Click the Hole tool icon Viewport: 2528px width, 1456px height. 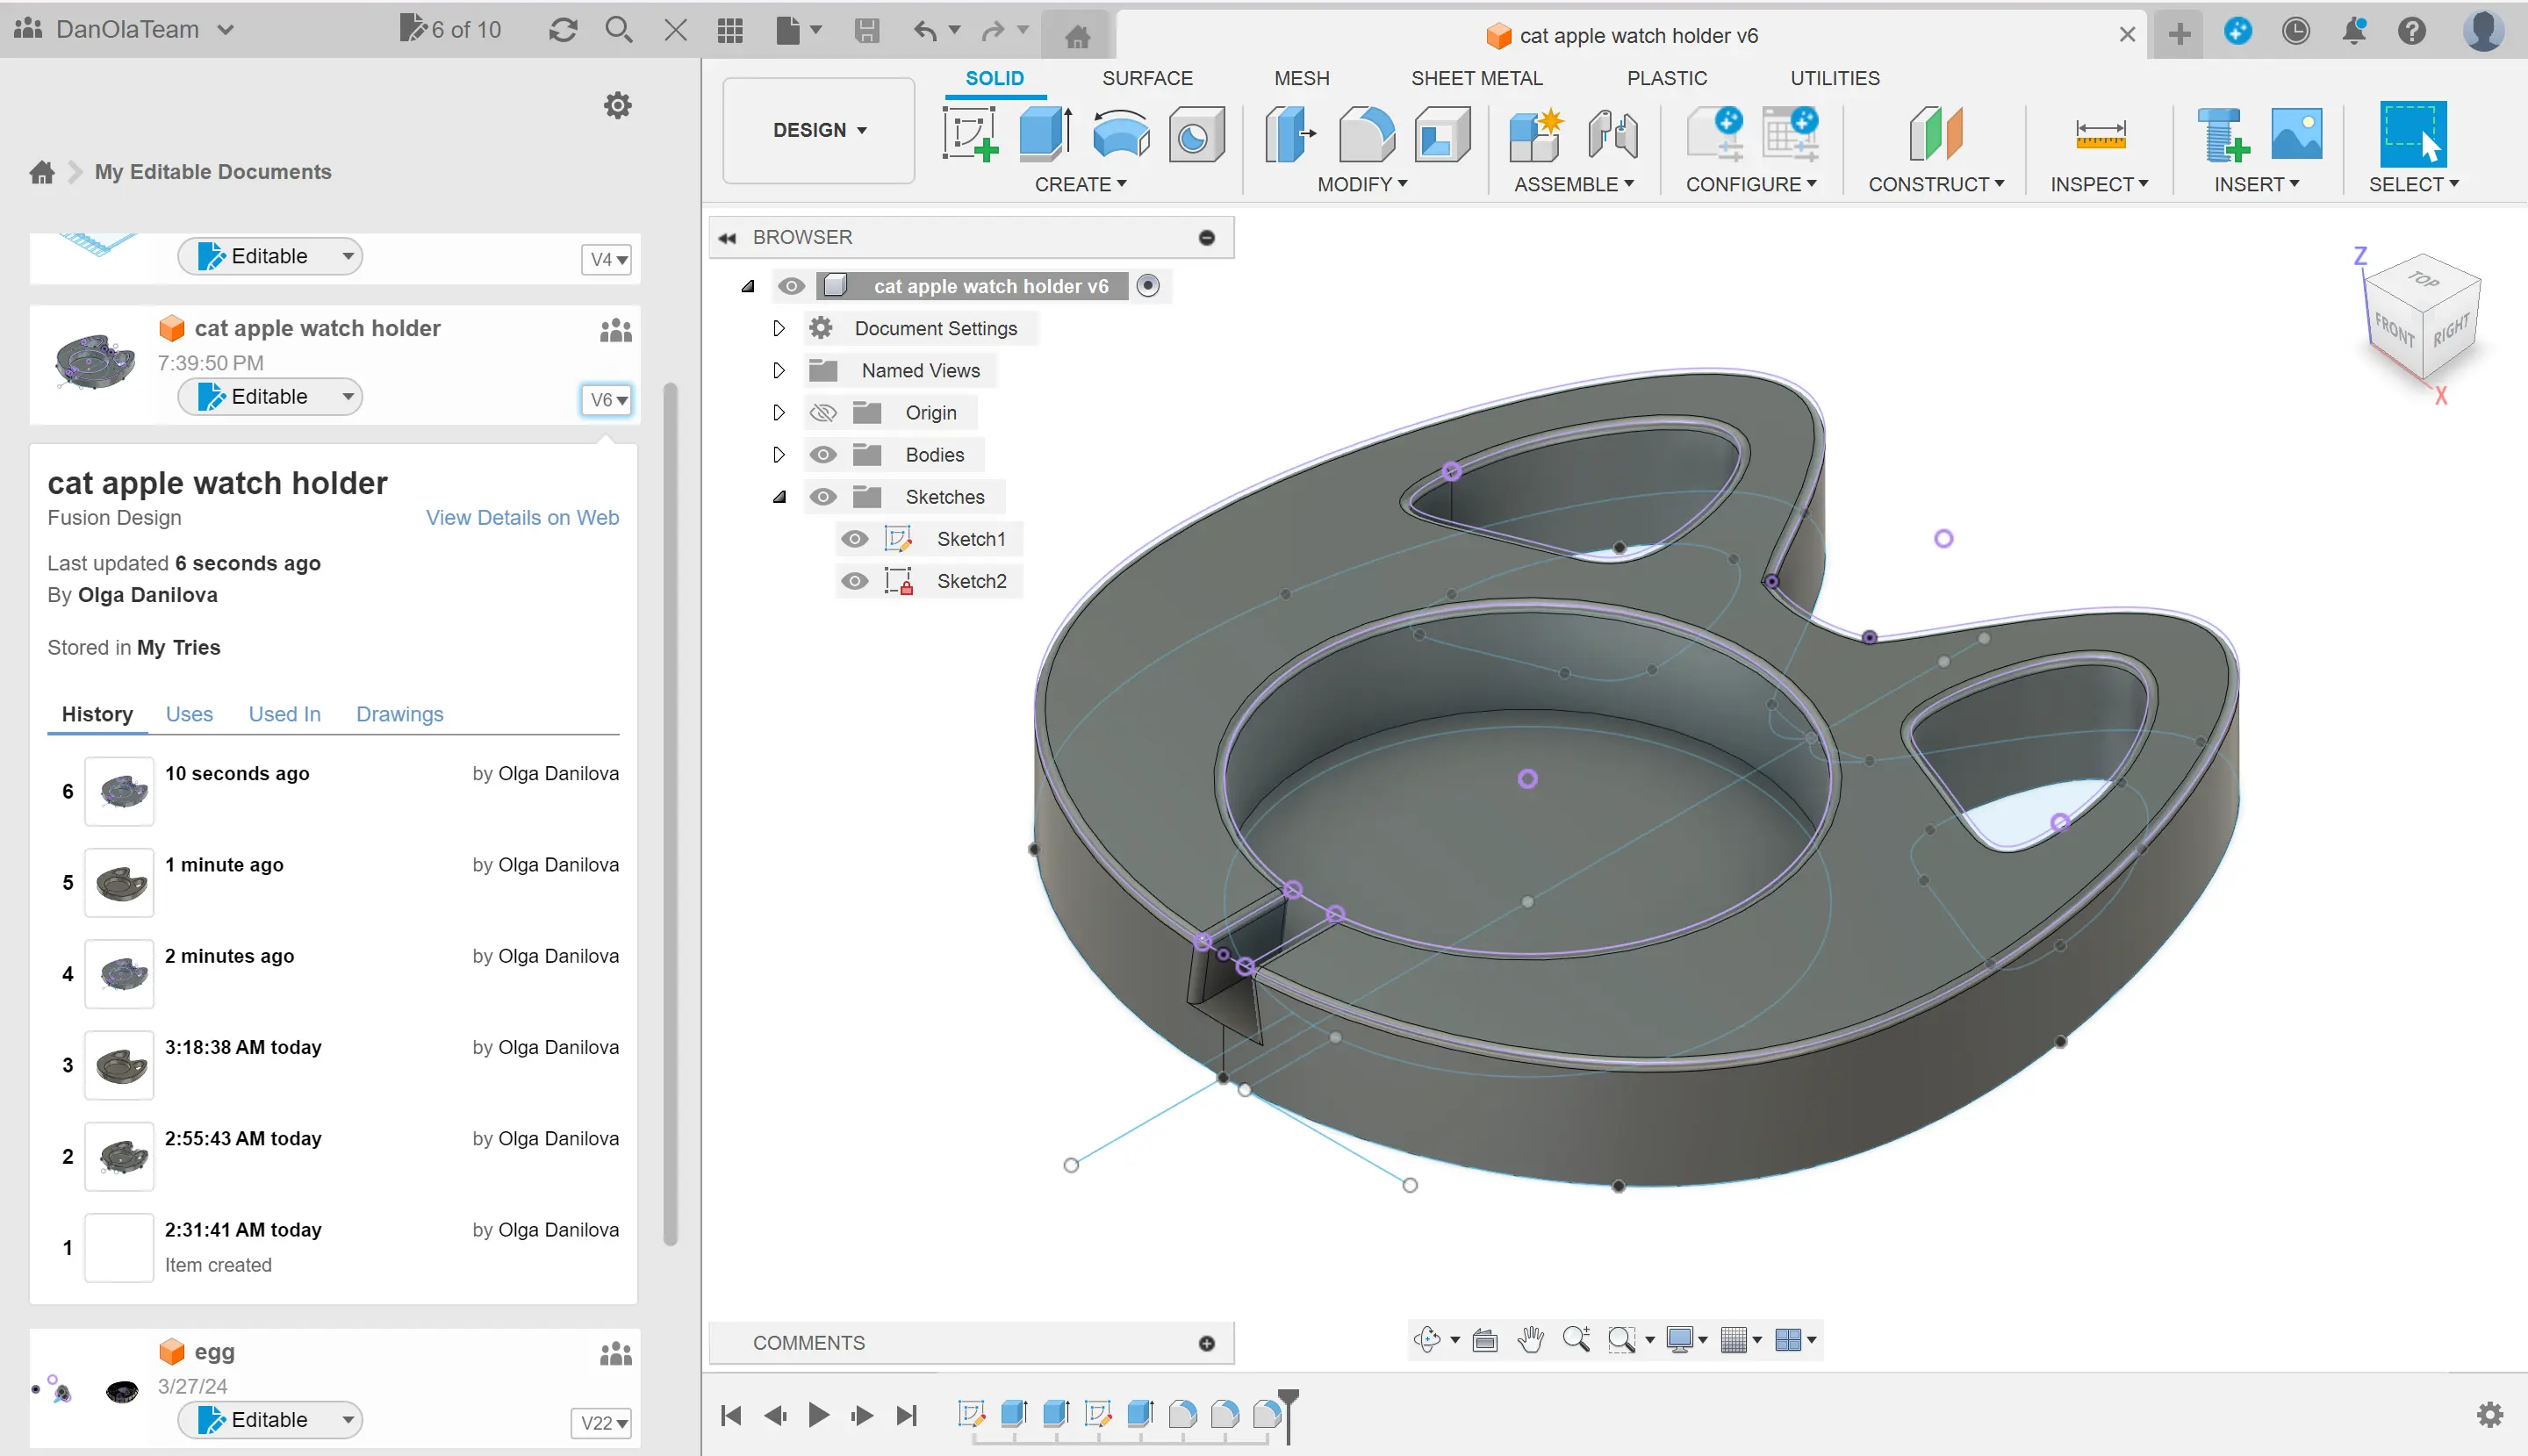point(1196,134)
